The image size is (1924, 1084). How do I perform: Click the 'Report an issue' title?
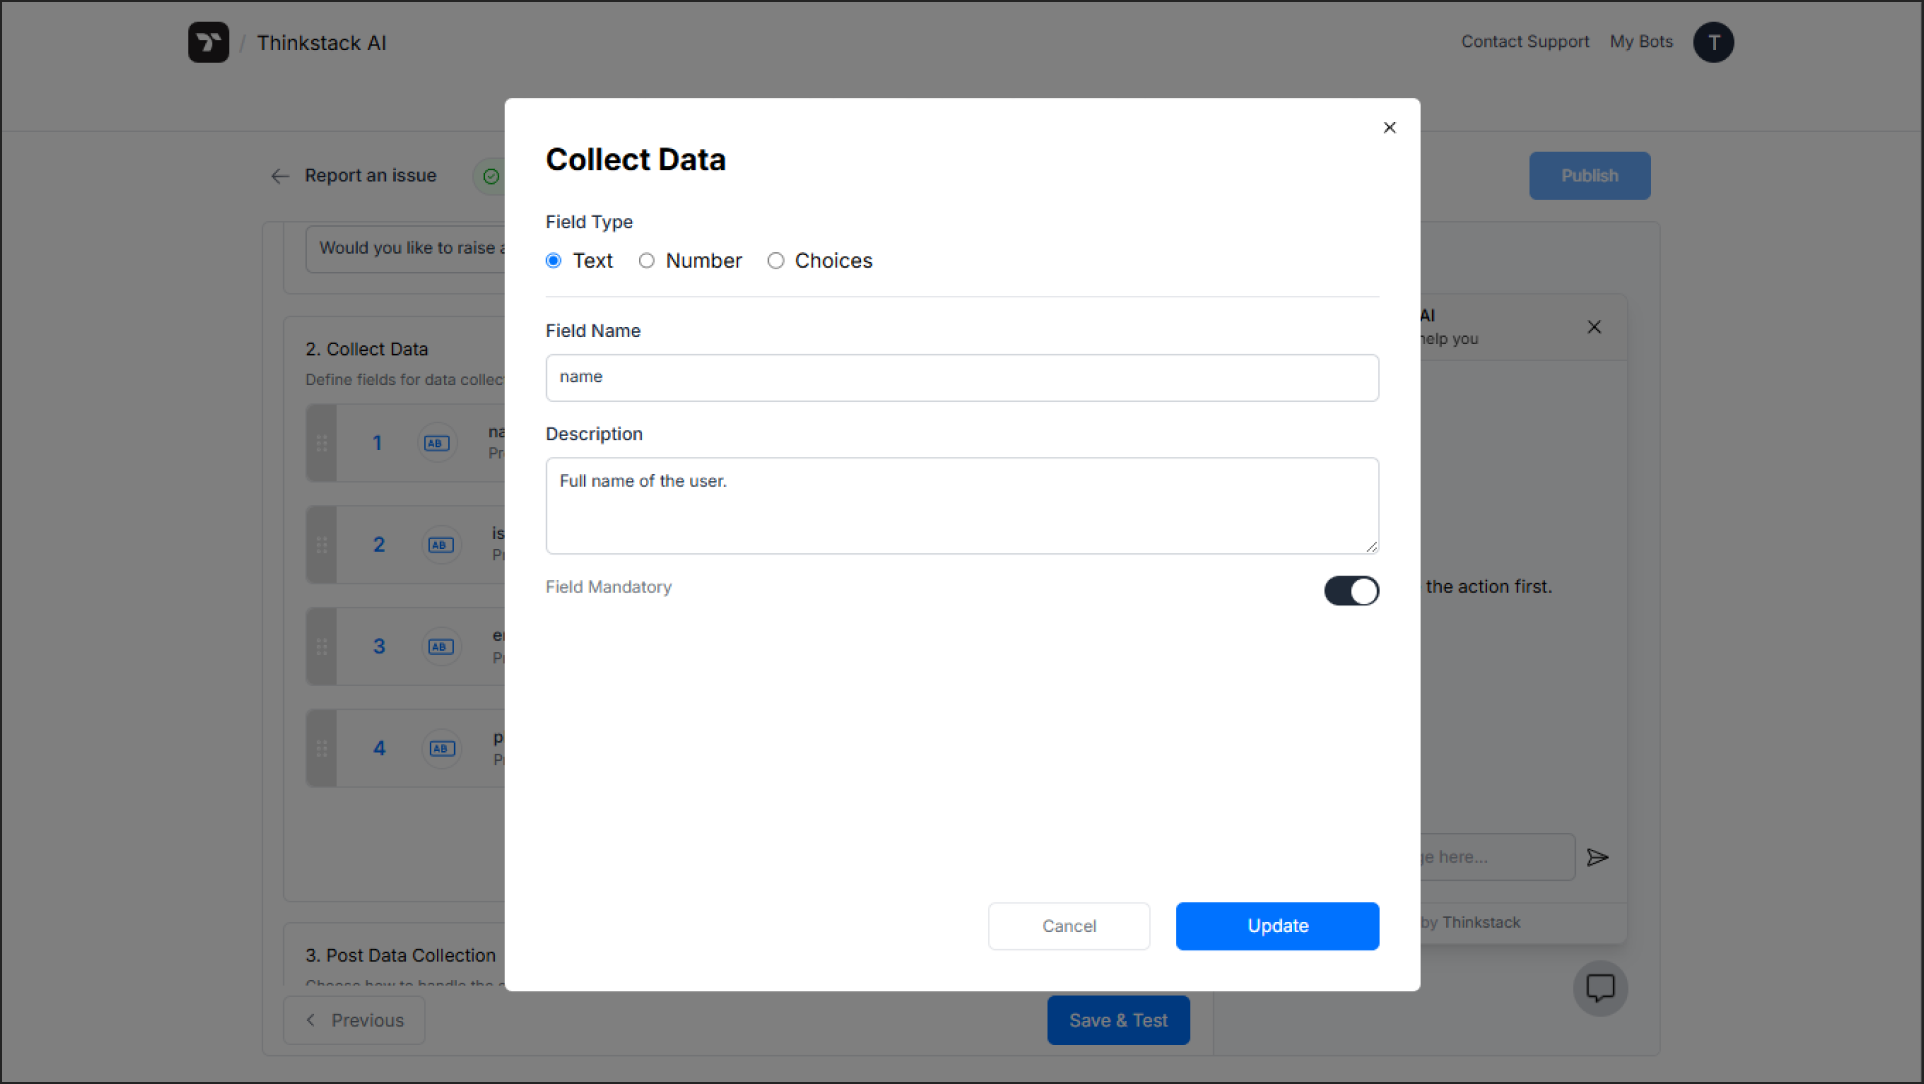click(x=370, y=176)
